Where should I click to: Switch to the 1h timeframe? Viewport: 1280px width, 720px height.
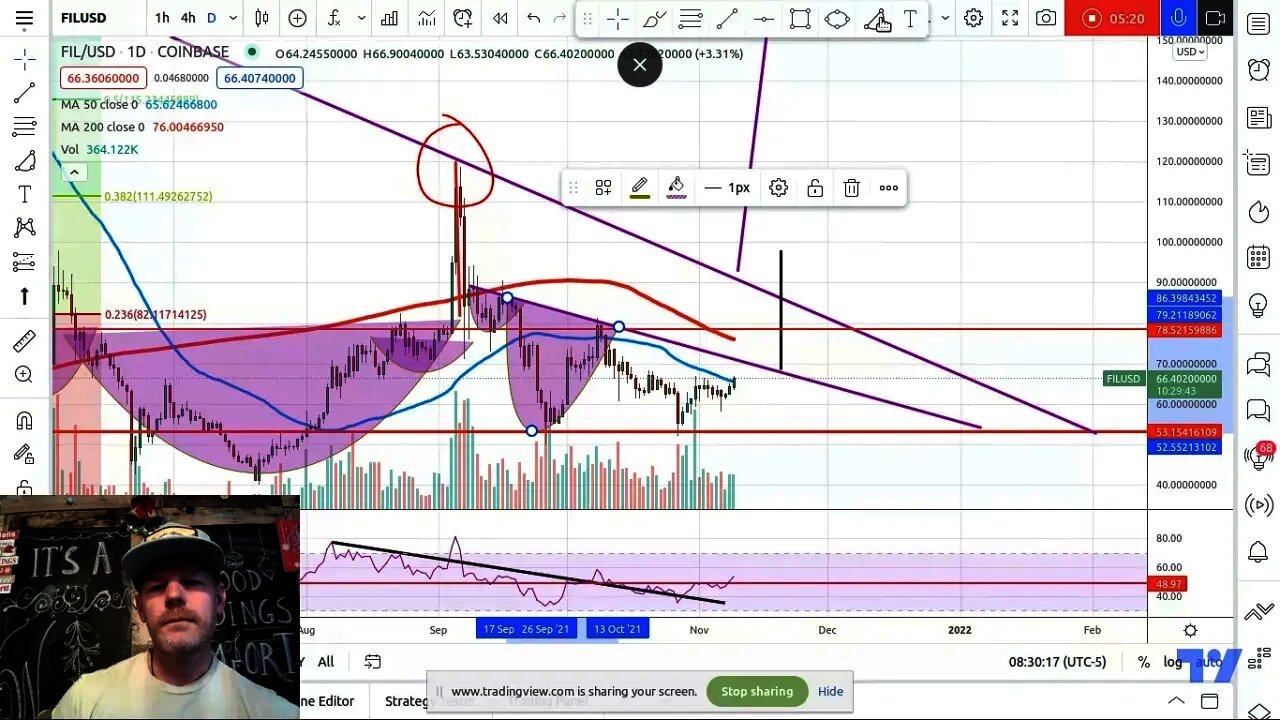[162, 18]
